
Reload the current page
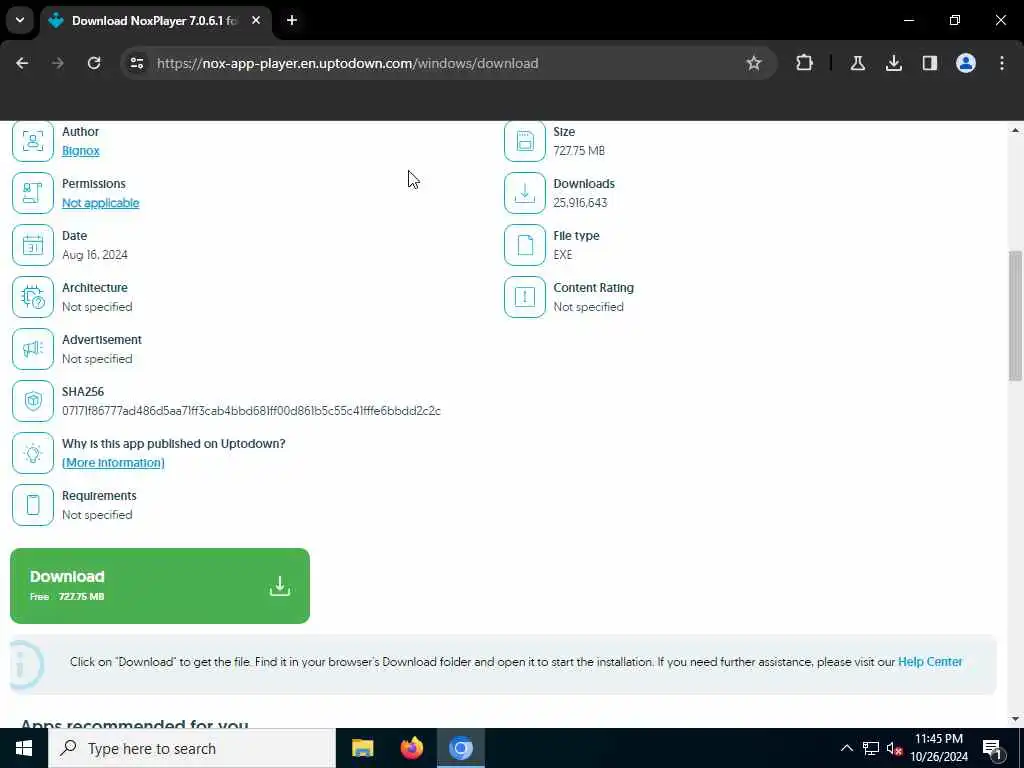tap(94, 63)
